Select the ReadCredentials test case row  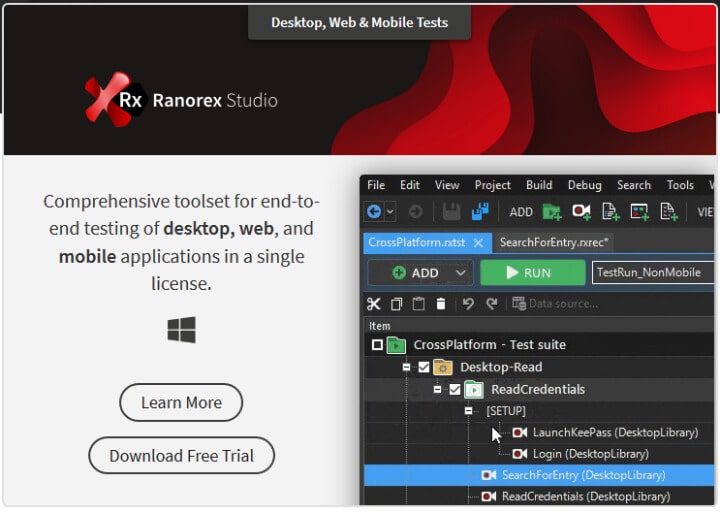(539, 389)
